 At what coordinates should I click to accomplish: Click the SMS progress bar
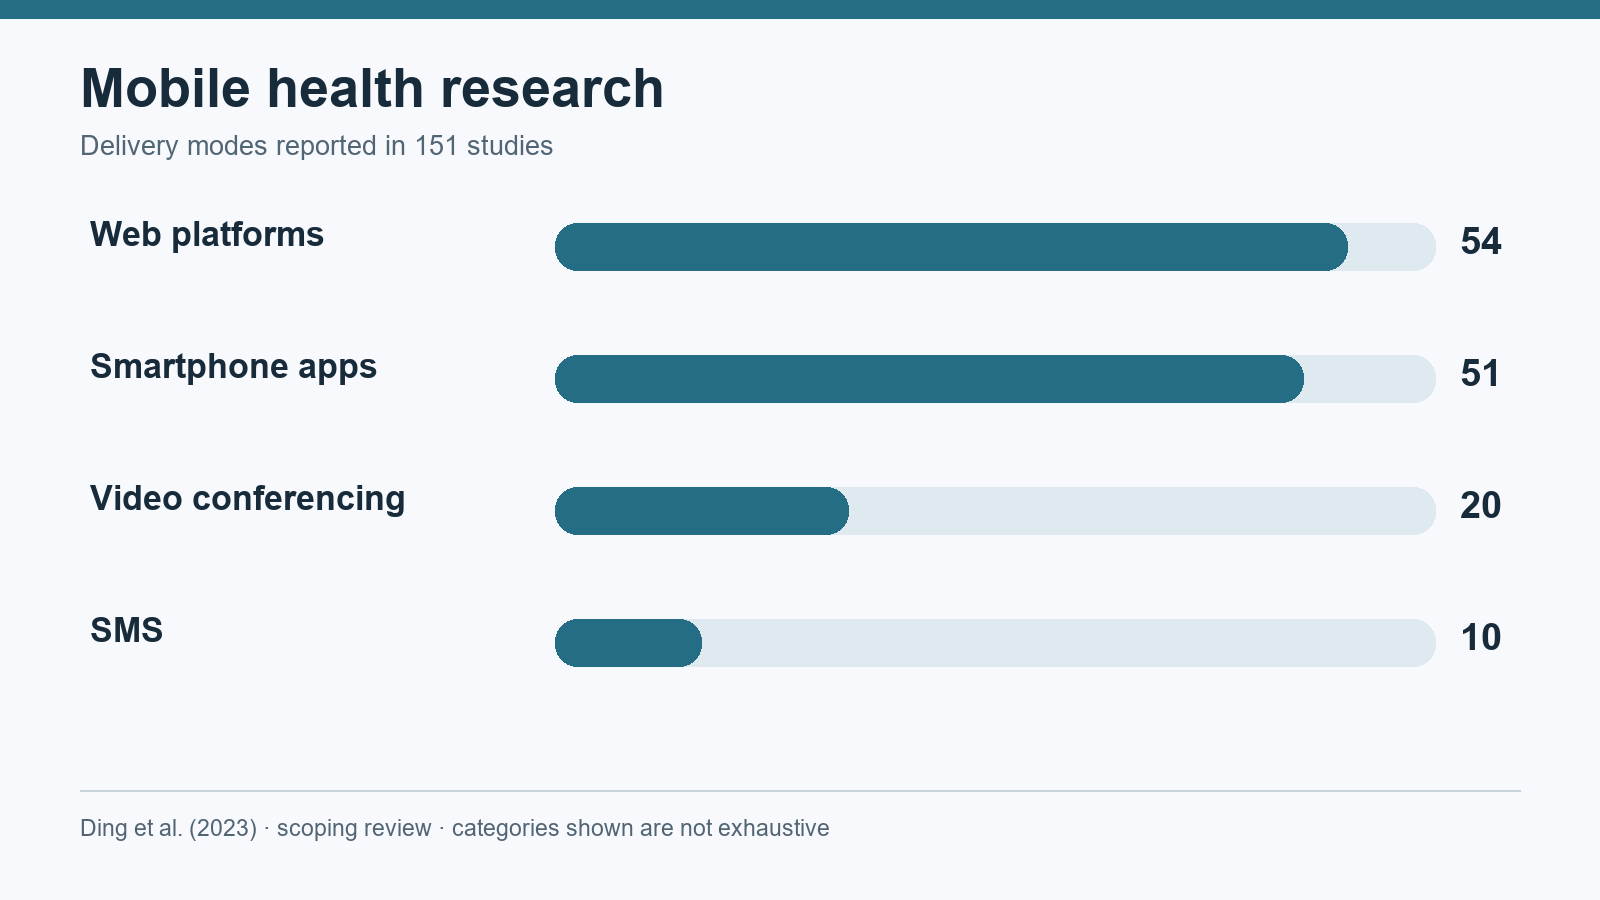[995, 643]
